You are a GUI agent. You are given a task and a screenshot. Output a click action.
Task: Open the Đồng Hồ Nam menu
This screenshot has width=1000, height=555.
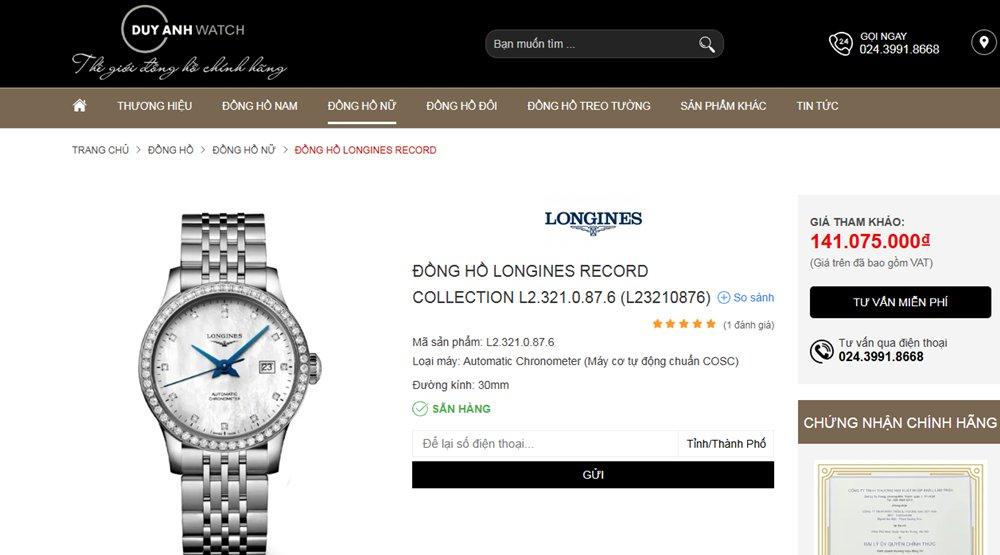260,106
